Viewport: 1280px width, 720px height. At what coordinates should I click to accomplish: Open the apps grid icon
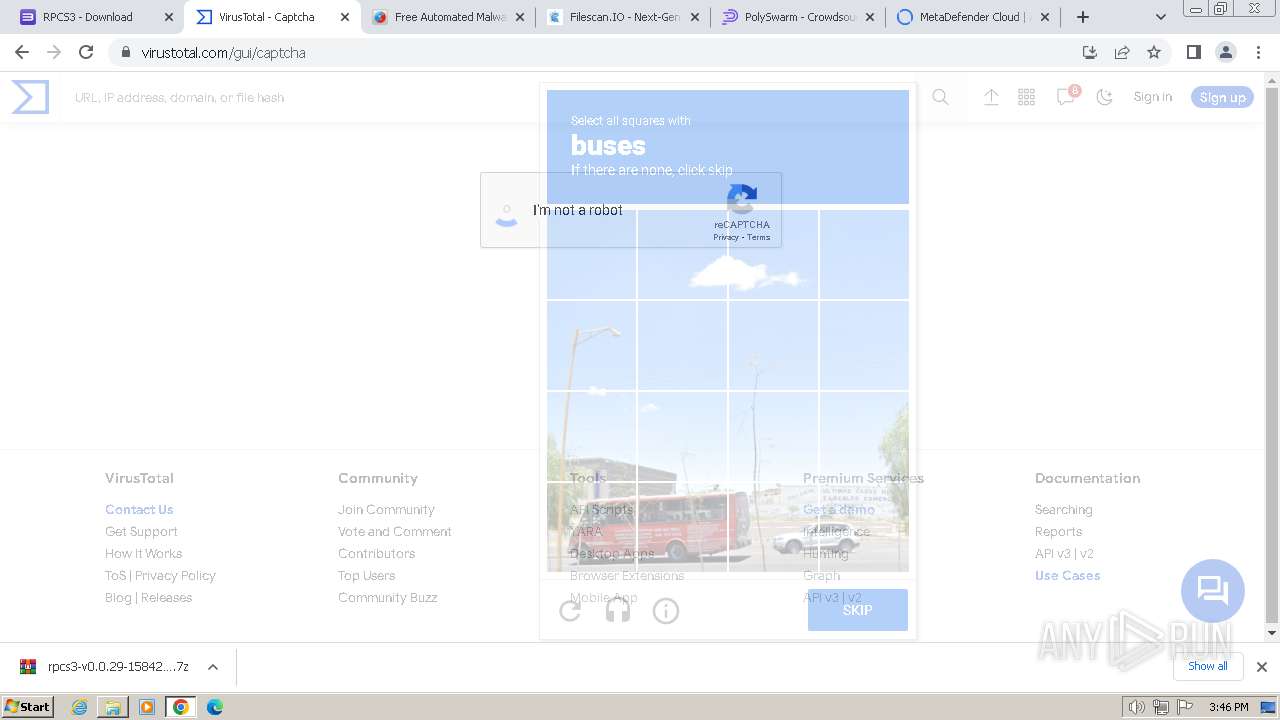tap(1026, 97)
